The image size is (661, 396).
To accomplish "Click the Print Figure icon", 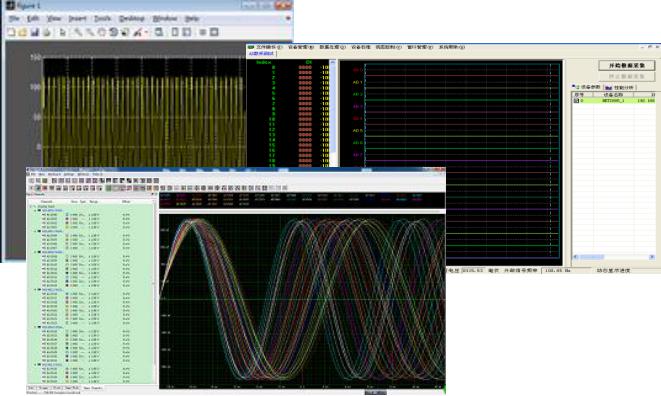I will 46,32.
